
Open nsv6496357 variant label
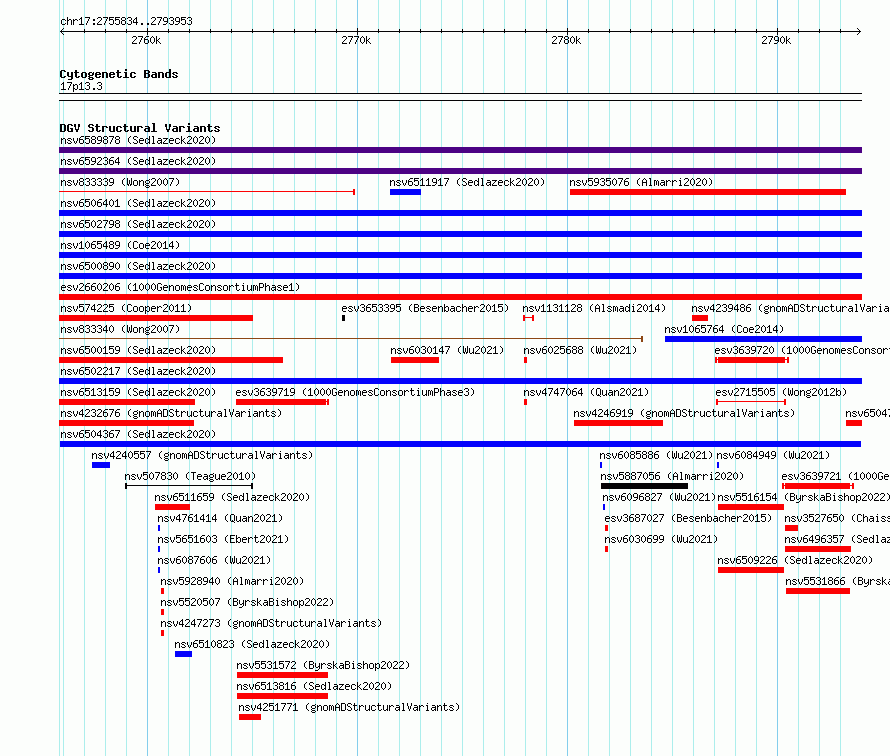pyautogui.click(x=837, y=539)
